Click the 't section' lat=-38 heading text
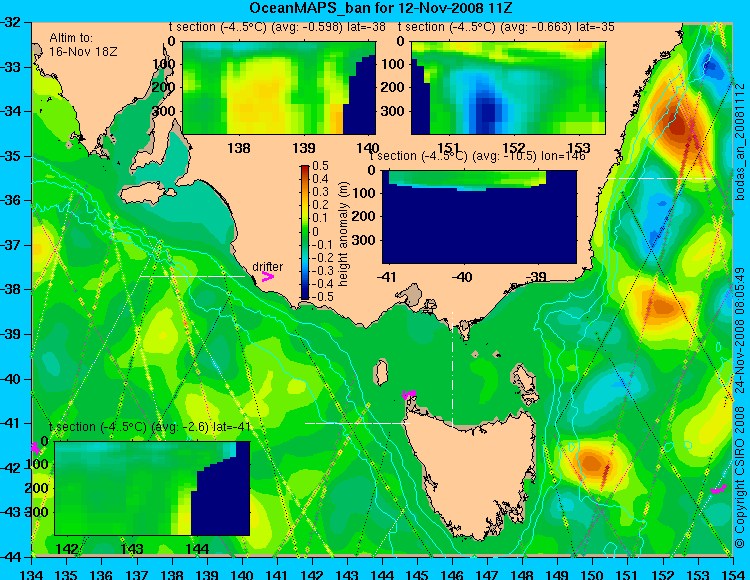The height and width of the screenshot is (580, 750). (277, 27)
